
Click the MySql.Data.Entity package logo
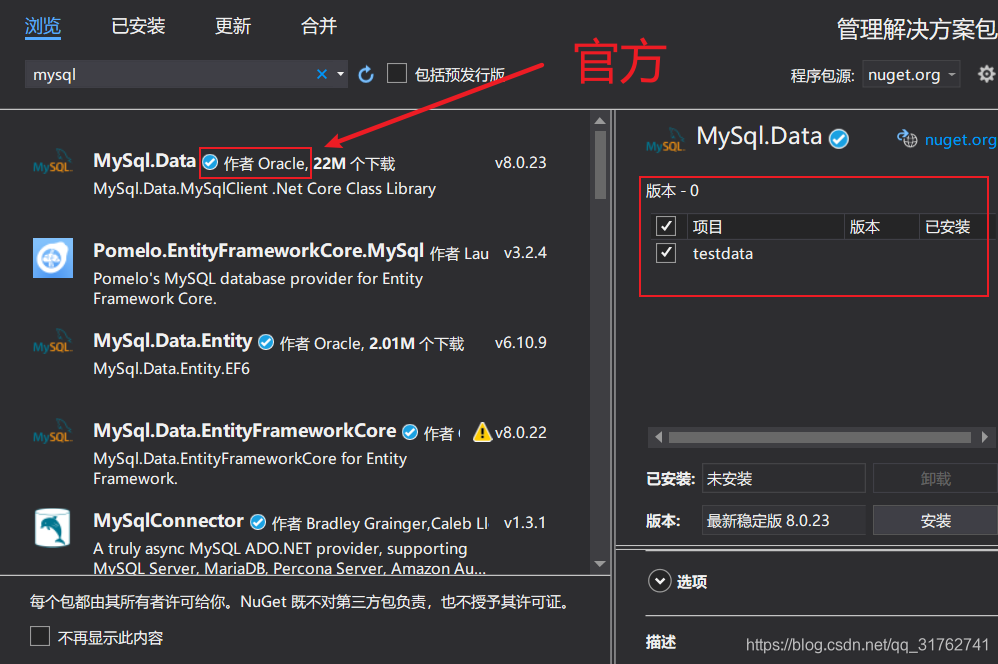53,342
